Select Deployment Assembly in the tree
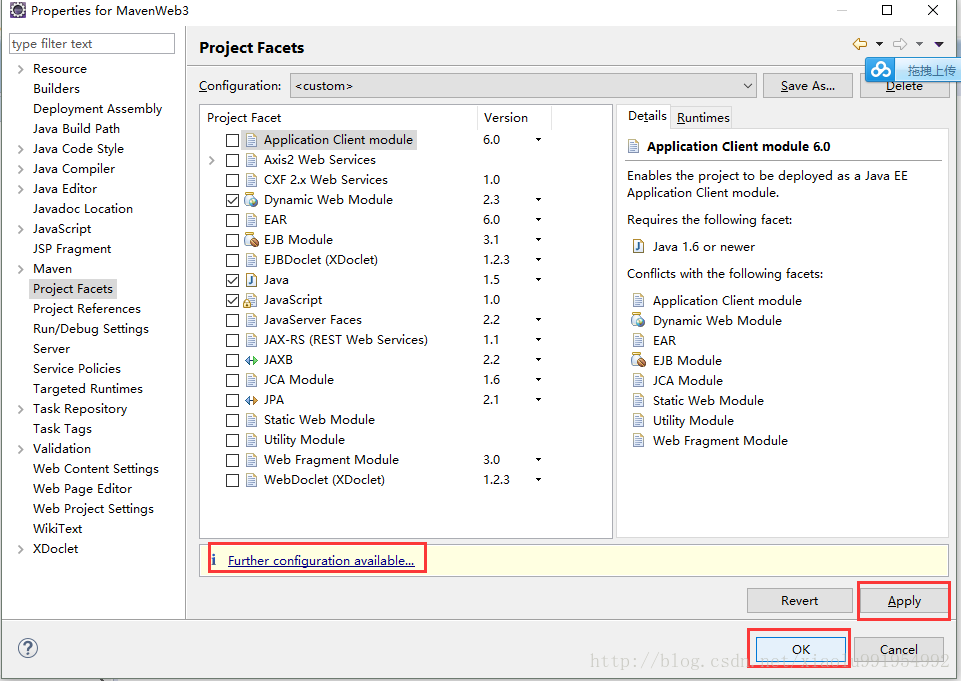Viewport: 961px width, 681px height. [x=97, y=108]
